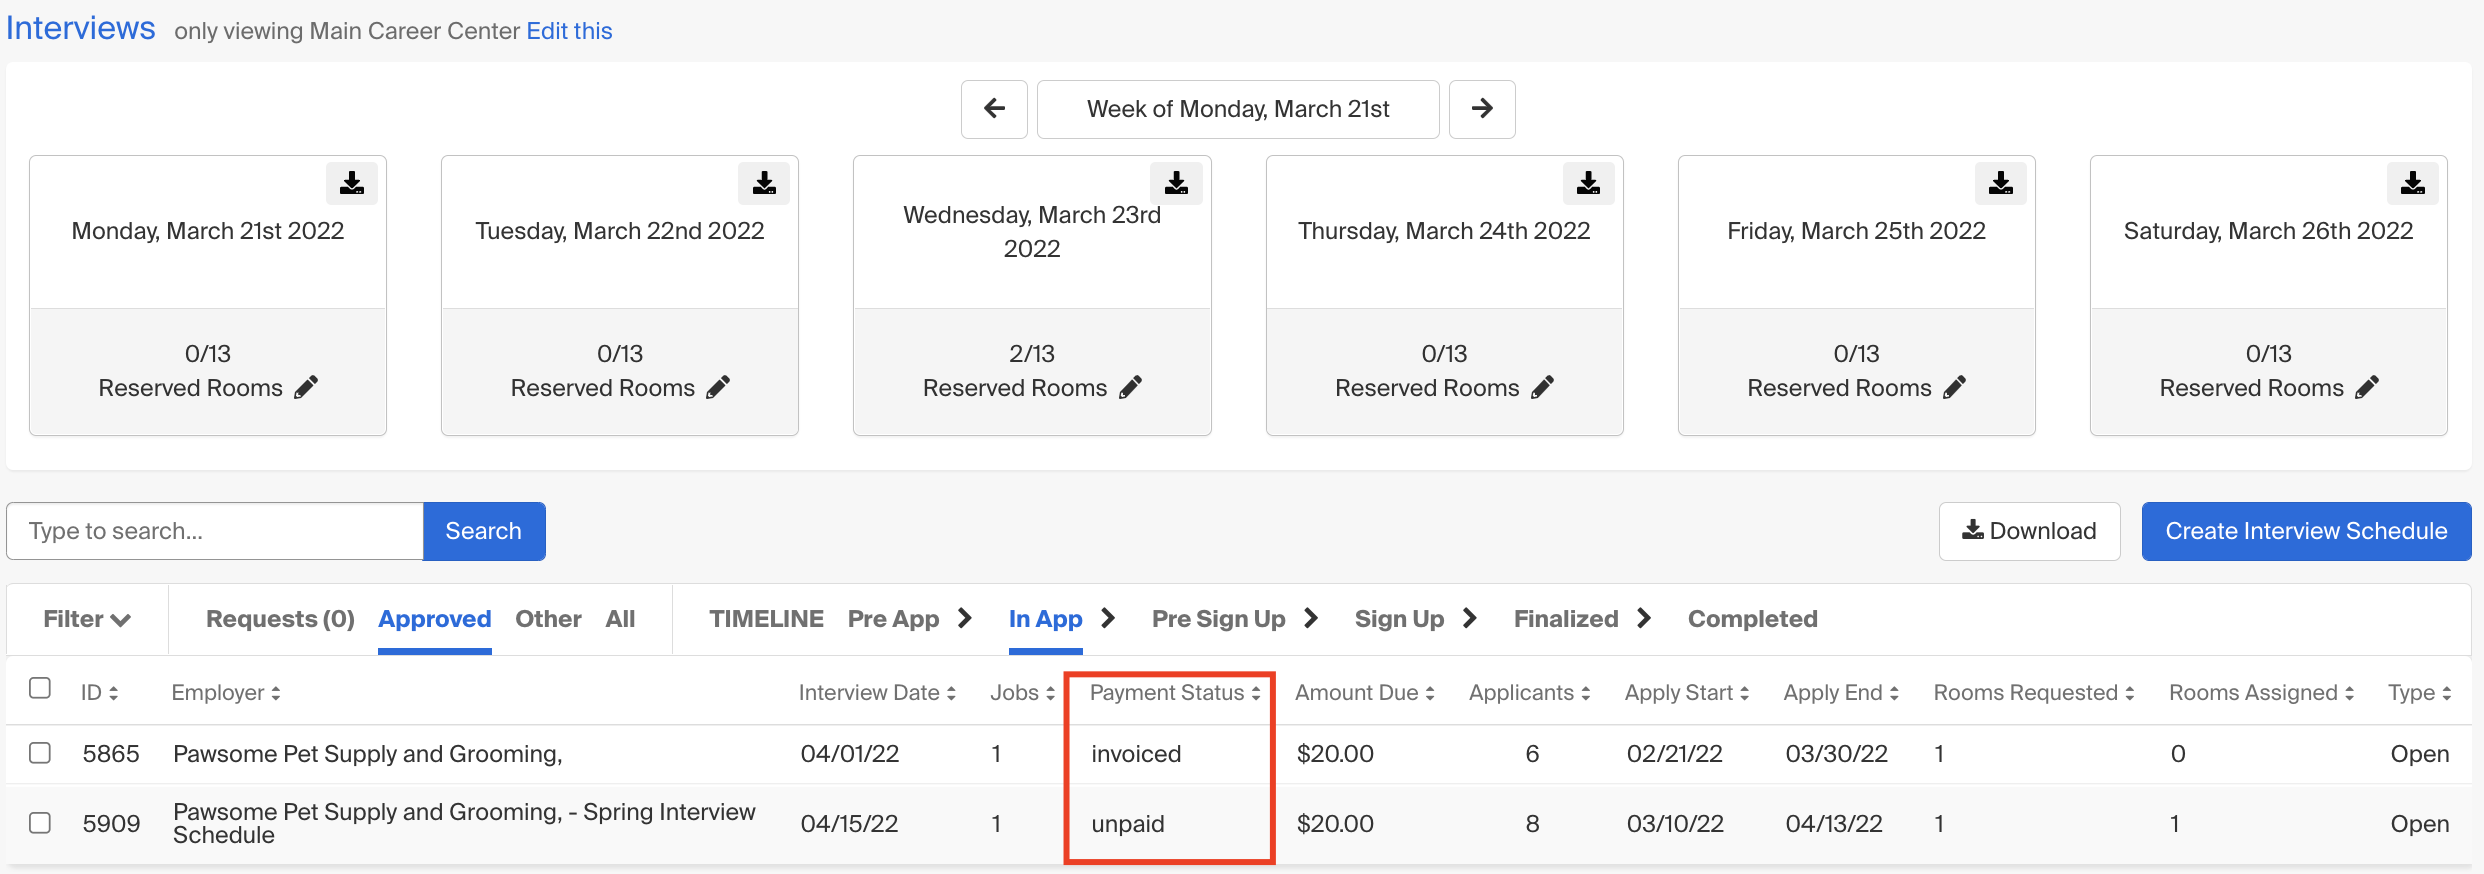Edit reserved rooms for Friday March 25th
Viewport: 2484px width, 874px height.
1955,387
